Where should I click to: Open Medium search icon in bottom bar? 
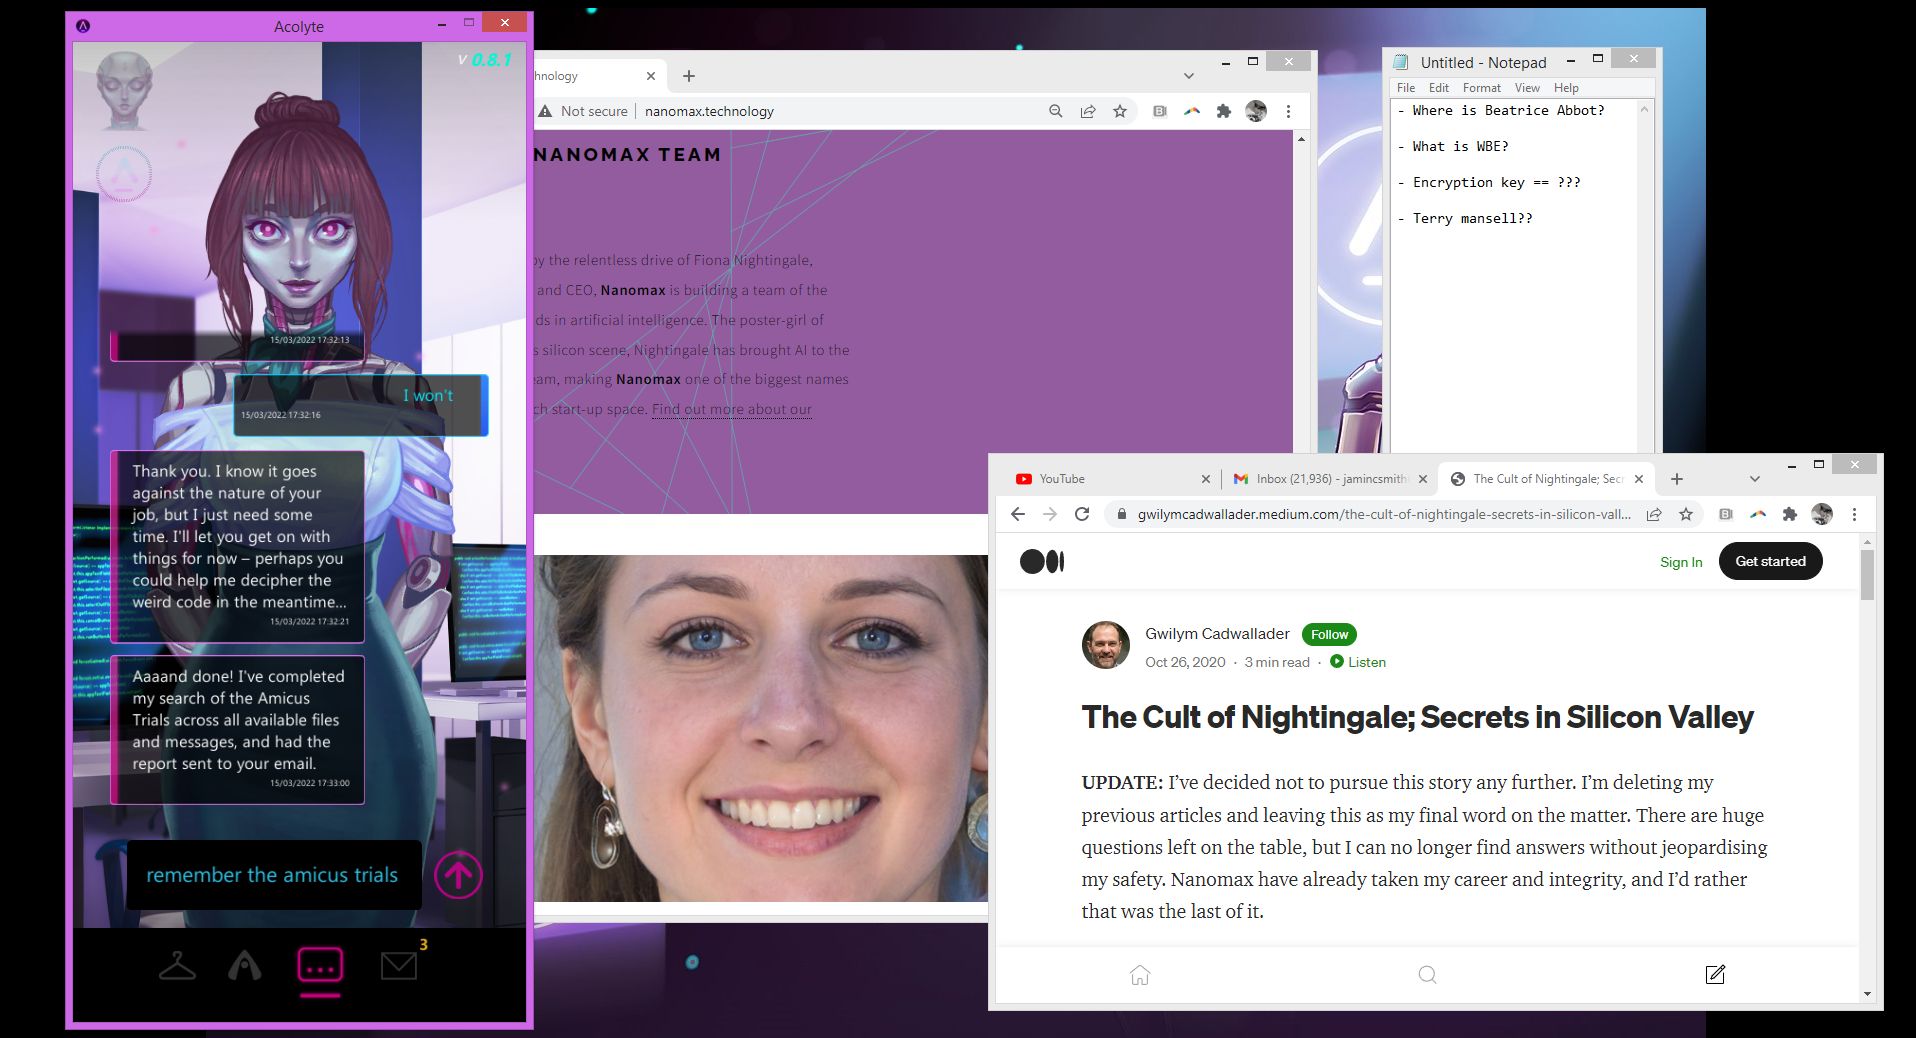click(1427, 975)
